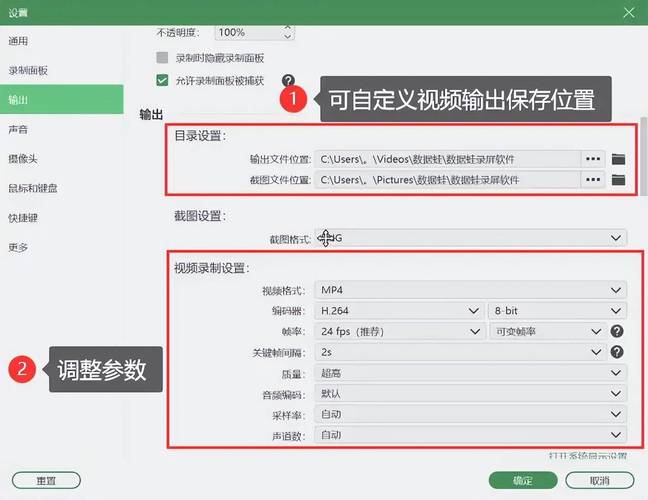Switch to the 通用 settings tab

point(62,40)
